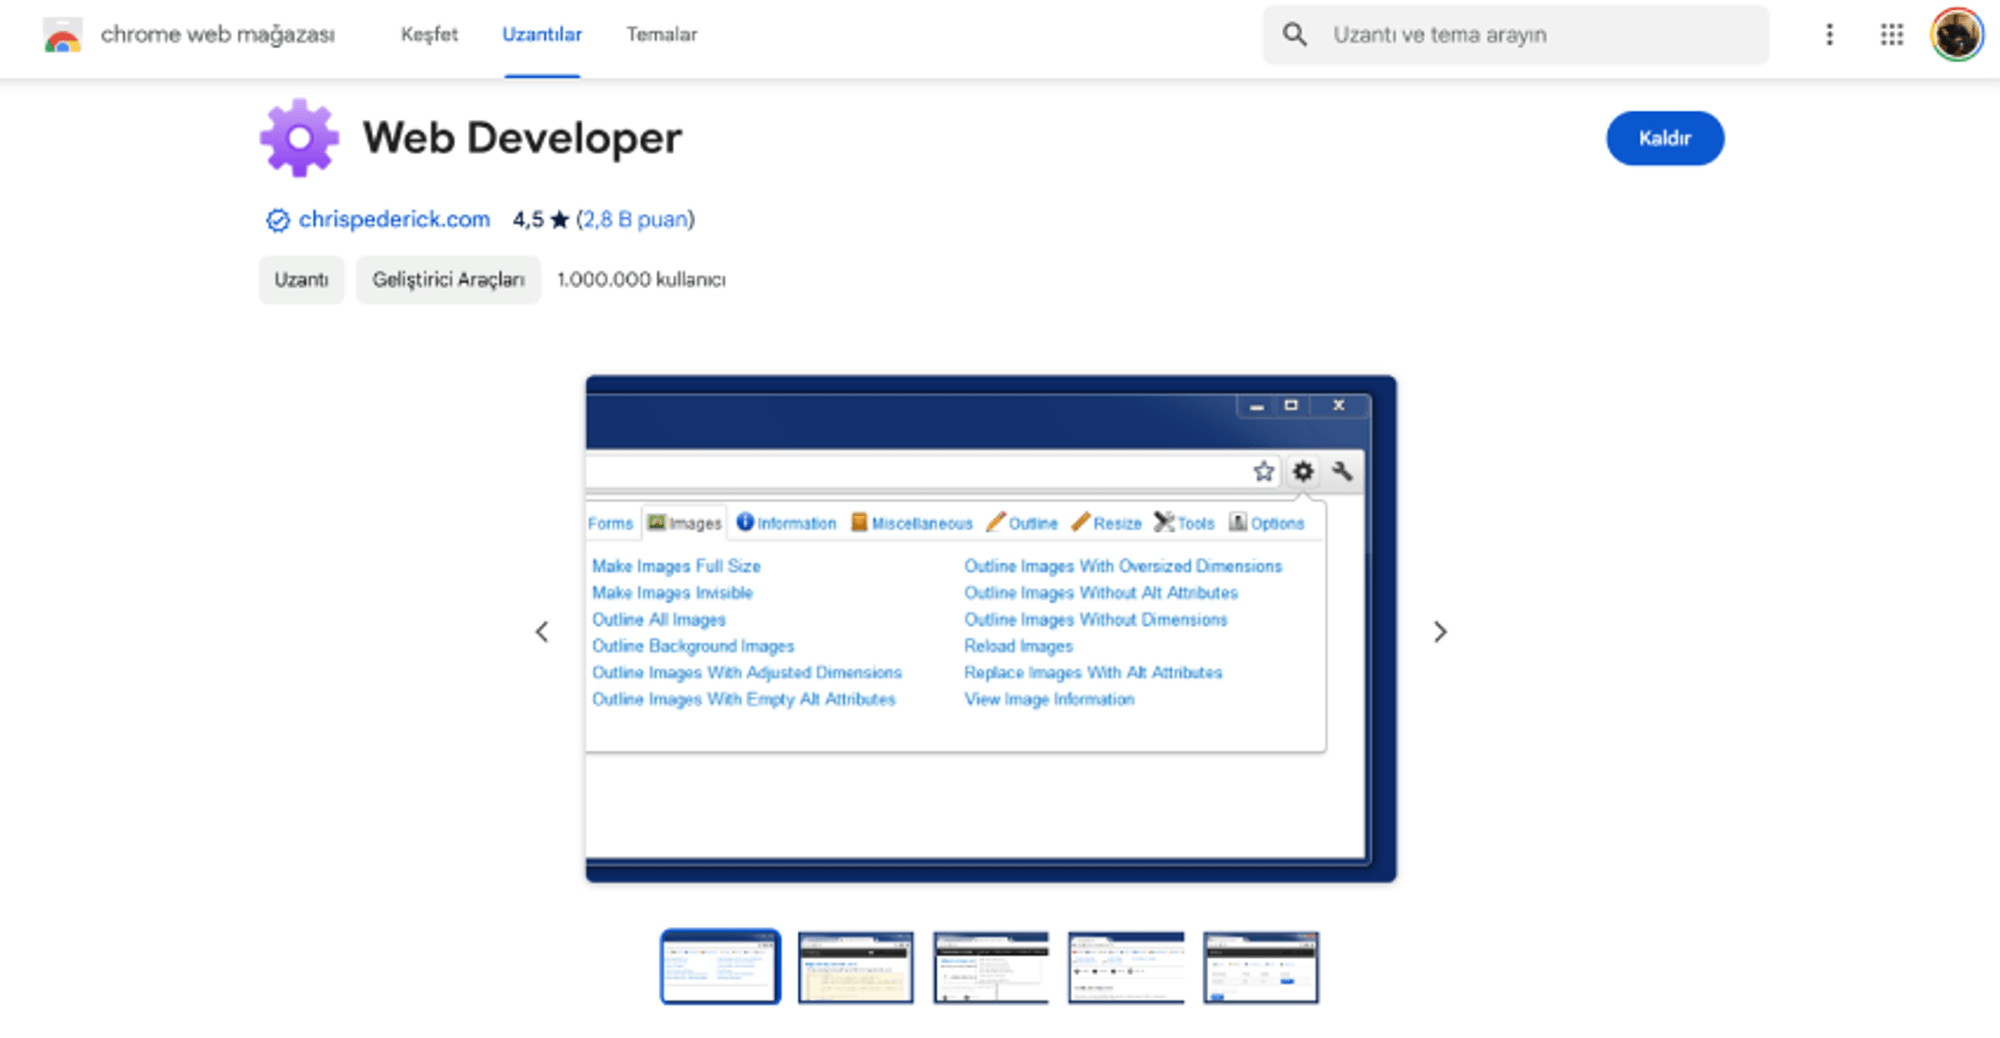
Task: Show next screenshot with right arrow
Action: [1440, 632]
